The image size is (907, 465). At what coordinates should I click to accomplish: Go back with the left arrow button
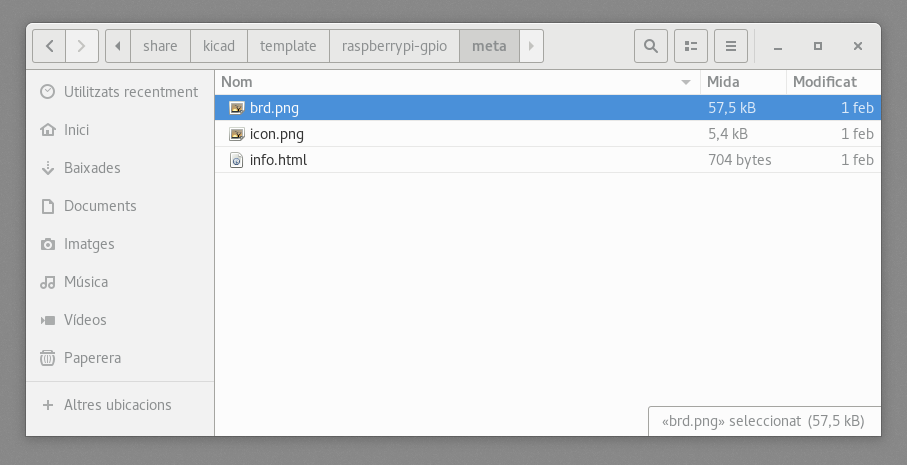coord(49,46)
